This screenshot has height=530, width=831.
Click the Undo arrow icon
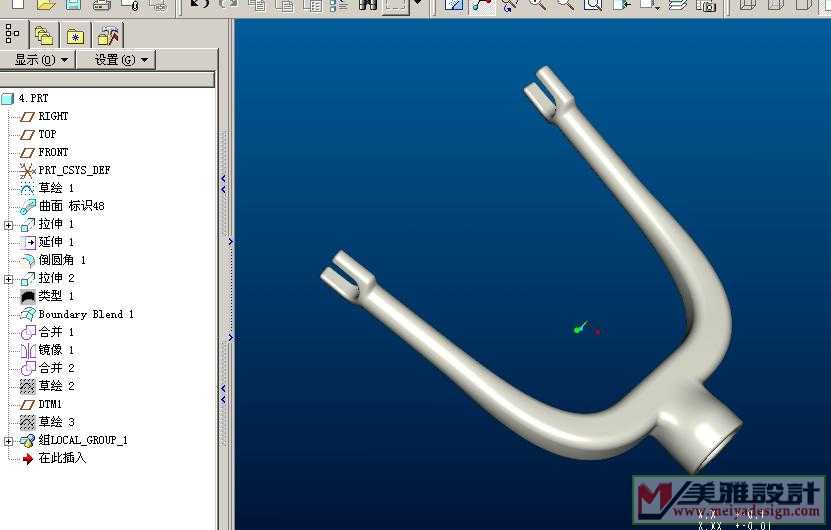(x=199, y=5)
